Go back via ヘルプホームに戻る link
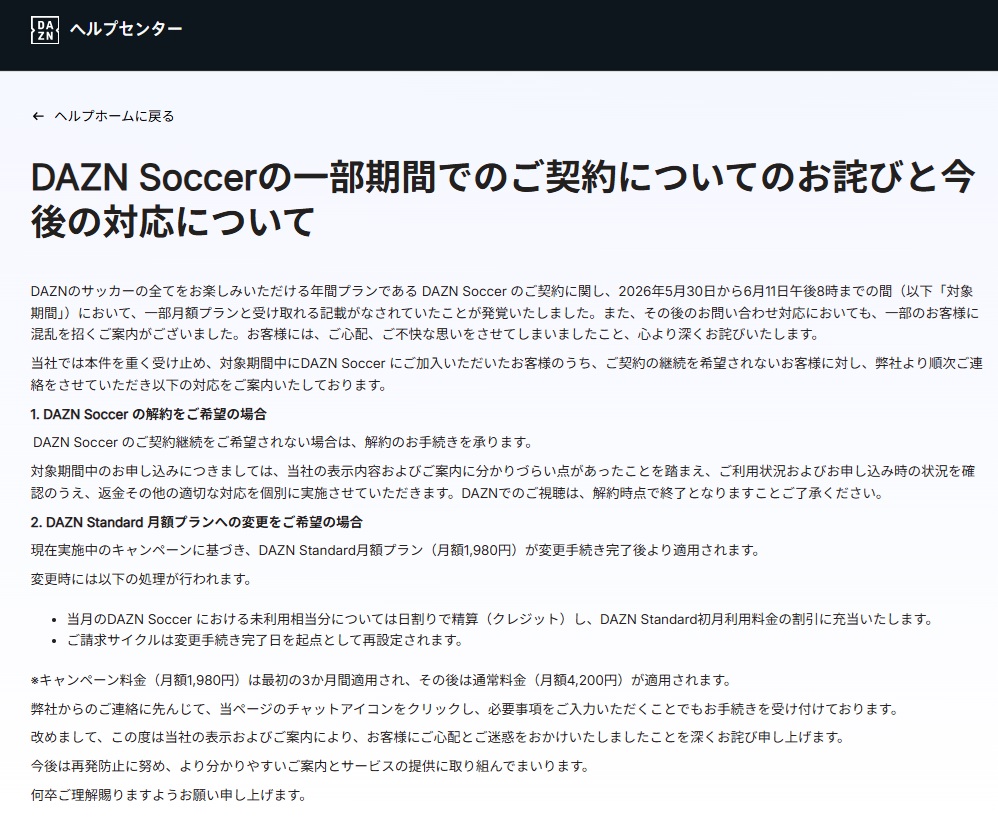This screenshot has width=998, height=828. (x=115, y=116)
